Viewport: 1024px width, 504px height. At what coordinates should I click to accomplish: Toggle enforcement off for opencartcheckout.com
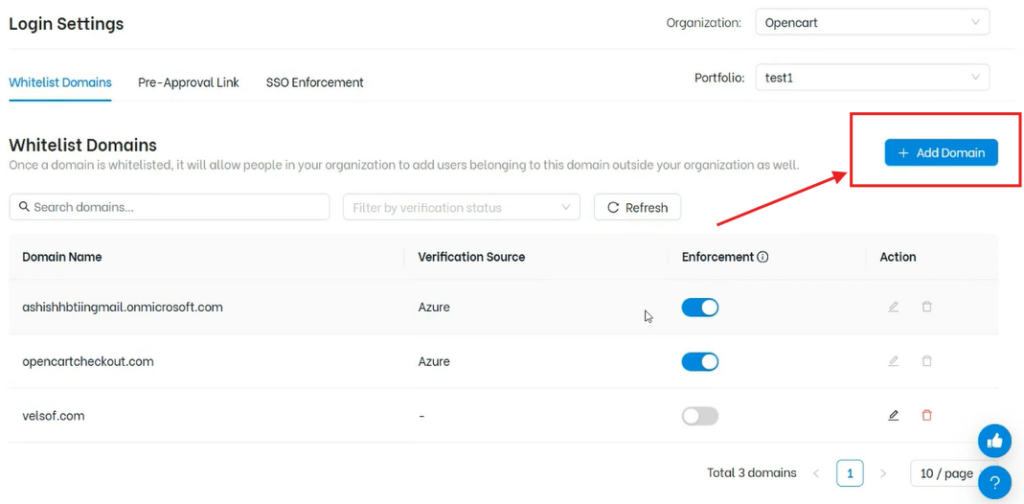pyautogui.click(x=700, y=361)
